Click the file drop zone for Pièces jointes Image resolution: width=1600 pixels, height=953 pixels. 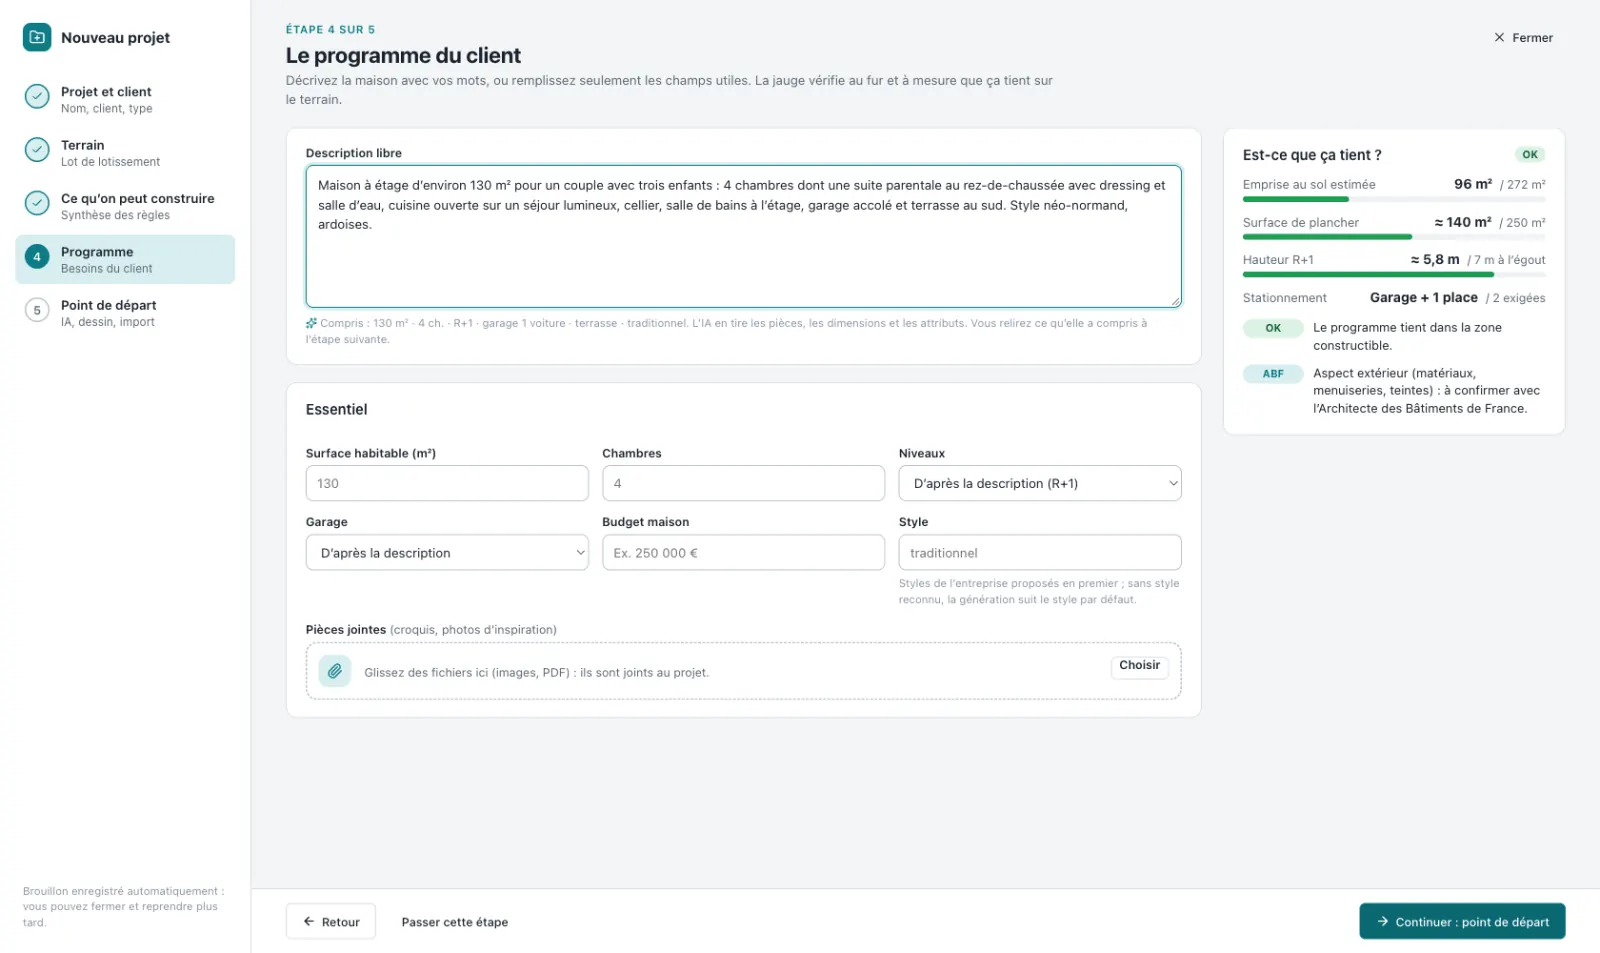[743, 671]
